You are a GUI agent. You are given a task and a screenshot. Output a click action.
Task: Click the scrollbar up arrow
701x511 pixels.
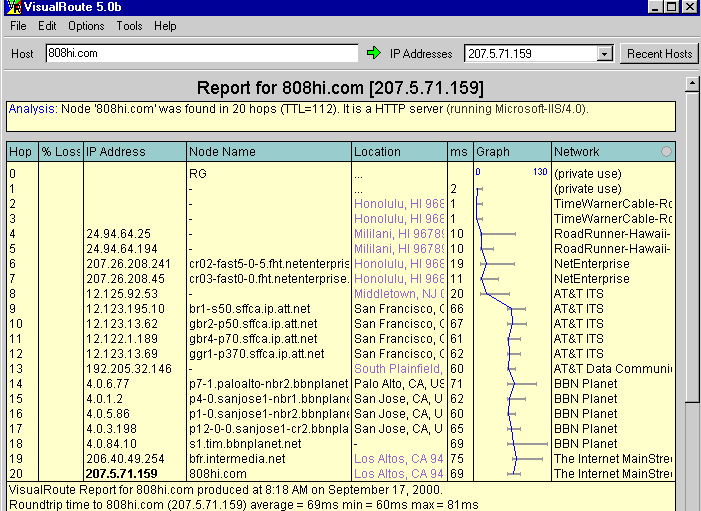pyautogui.click(x=692, y=84)
